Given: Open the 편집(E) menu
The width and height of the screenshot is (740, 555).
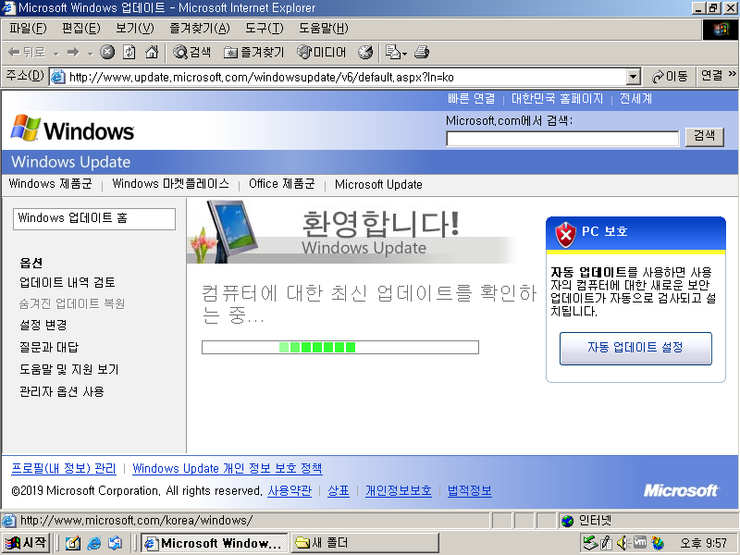Looking at the screenshot, I should click(x=81, y=29).
